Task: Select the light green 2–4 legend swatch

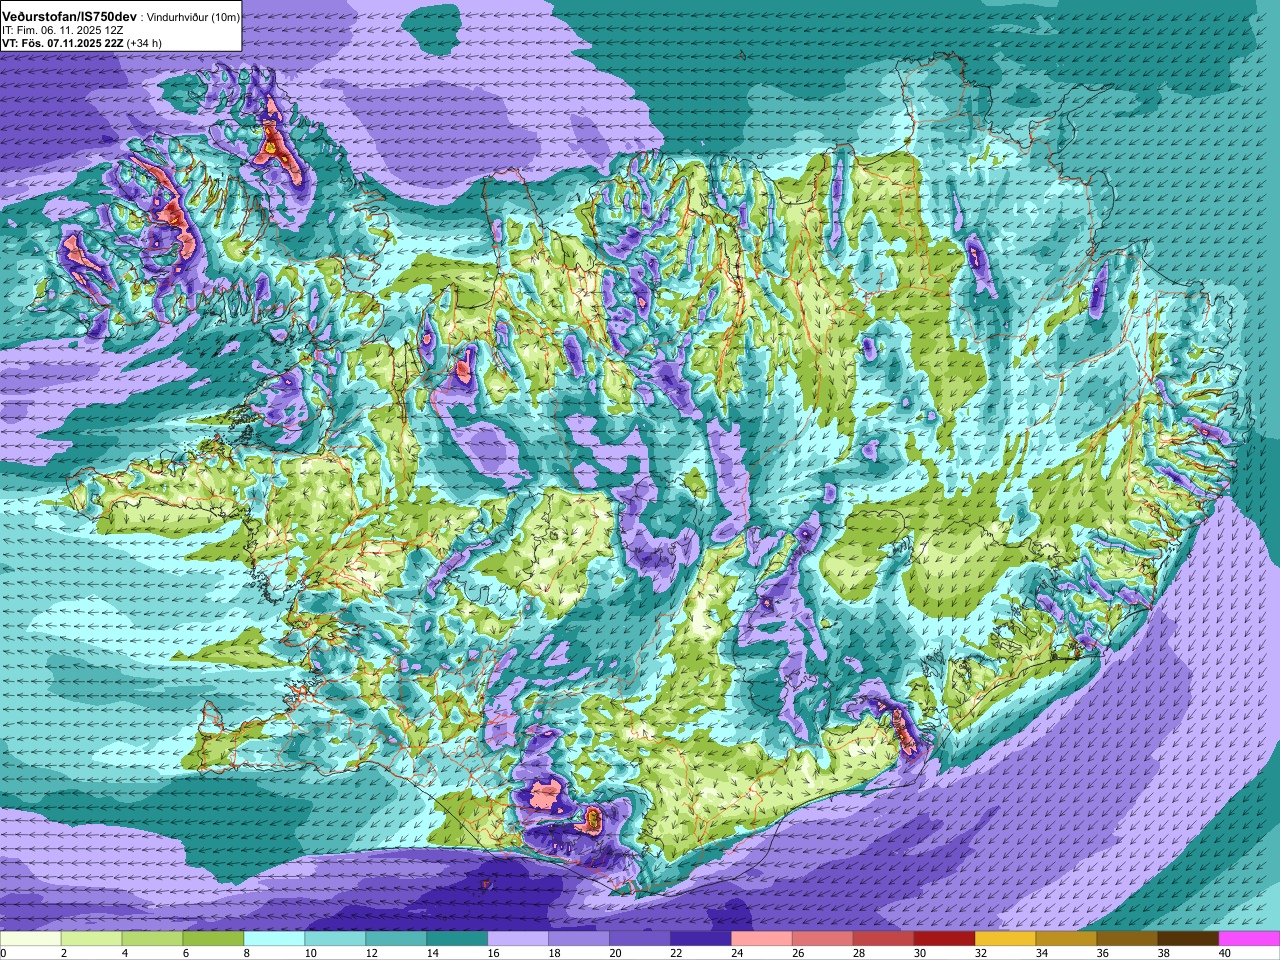Action: click(92, 940)
